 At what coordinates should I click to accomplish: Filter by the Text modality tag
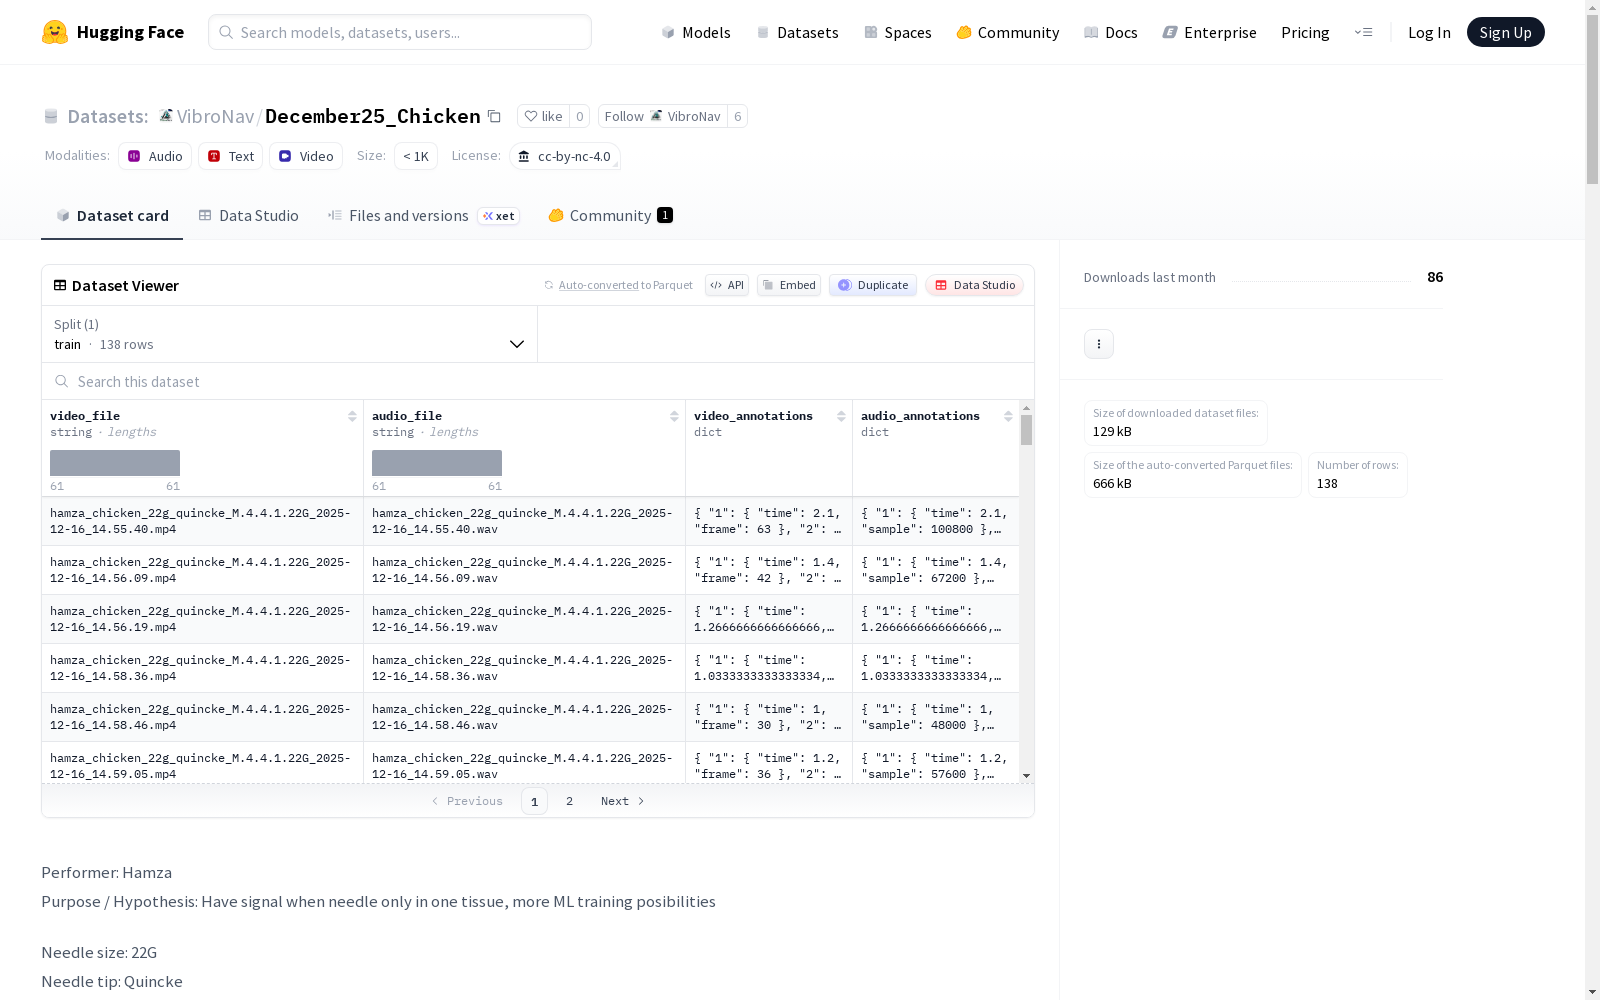coord(230,156)
